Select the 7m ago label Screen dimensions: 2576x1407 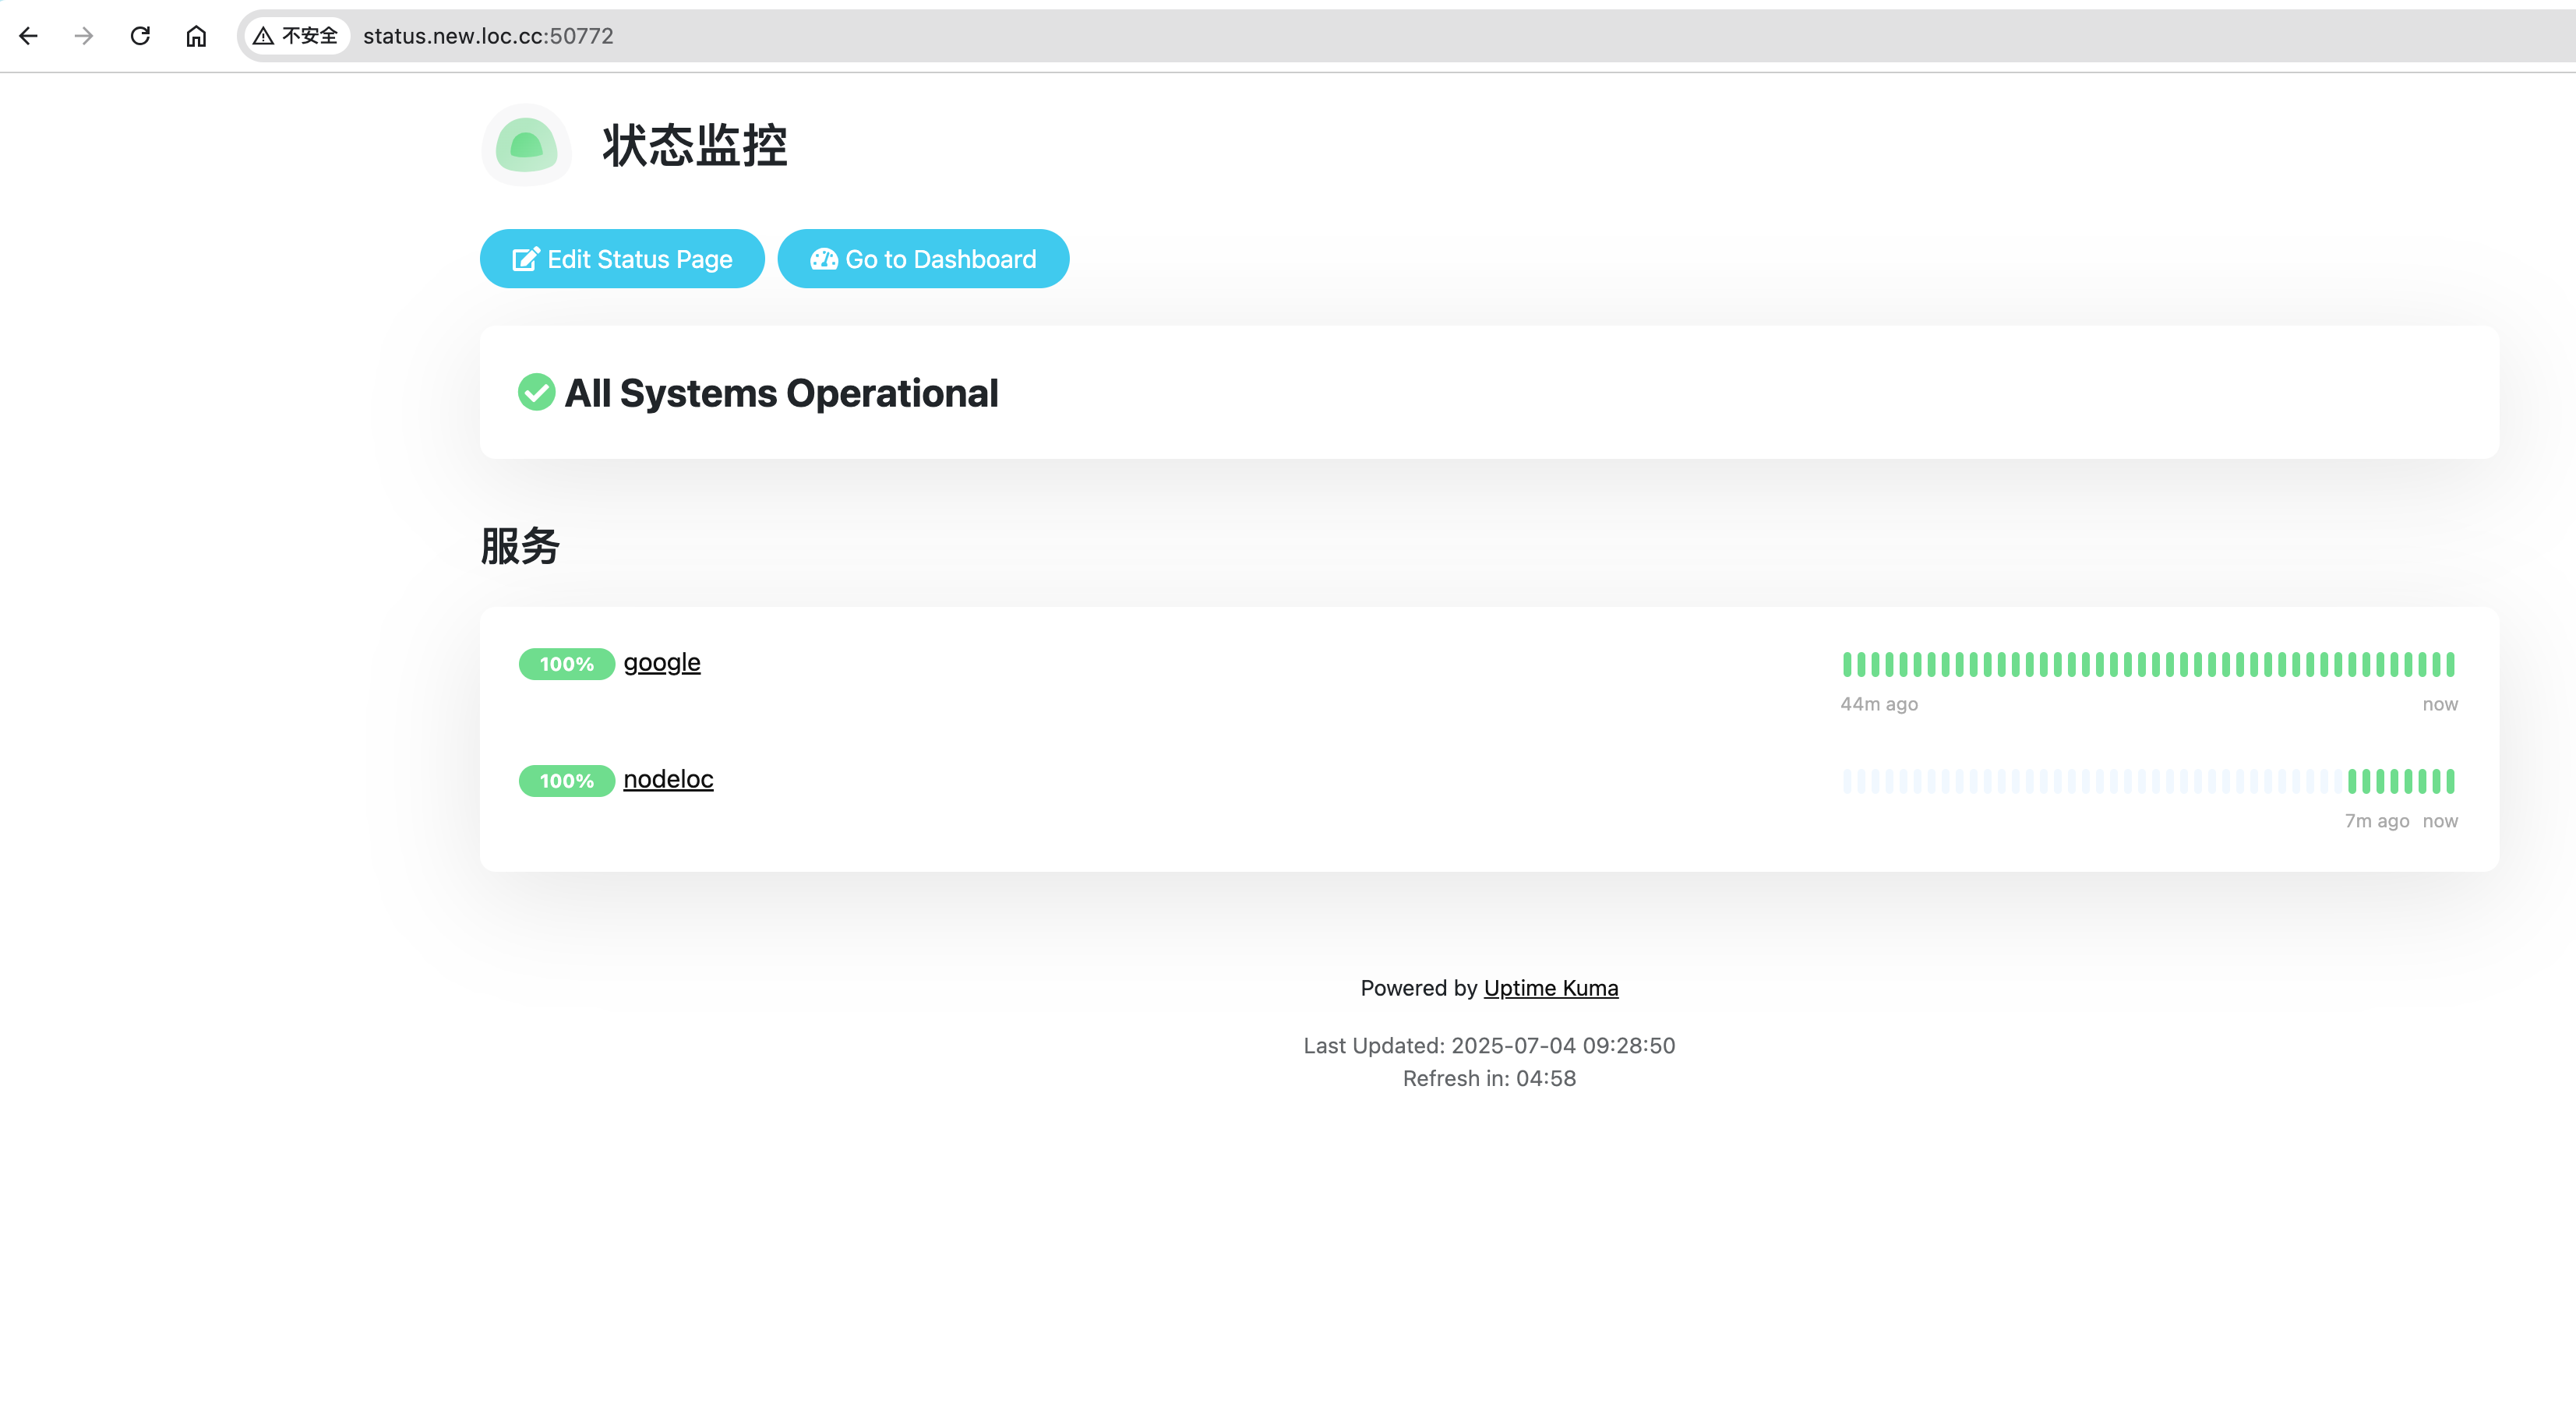2377,821
